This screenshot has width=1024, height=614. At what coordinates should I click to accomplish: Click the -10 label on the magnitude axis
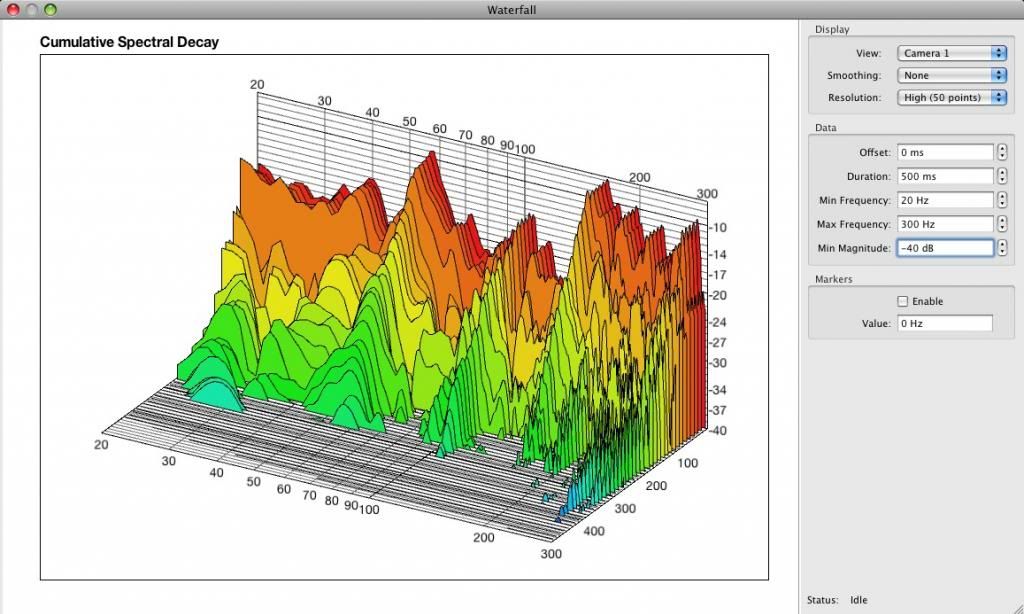pos(718,227)
